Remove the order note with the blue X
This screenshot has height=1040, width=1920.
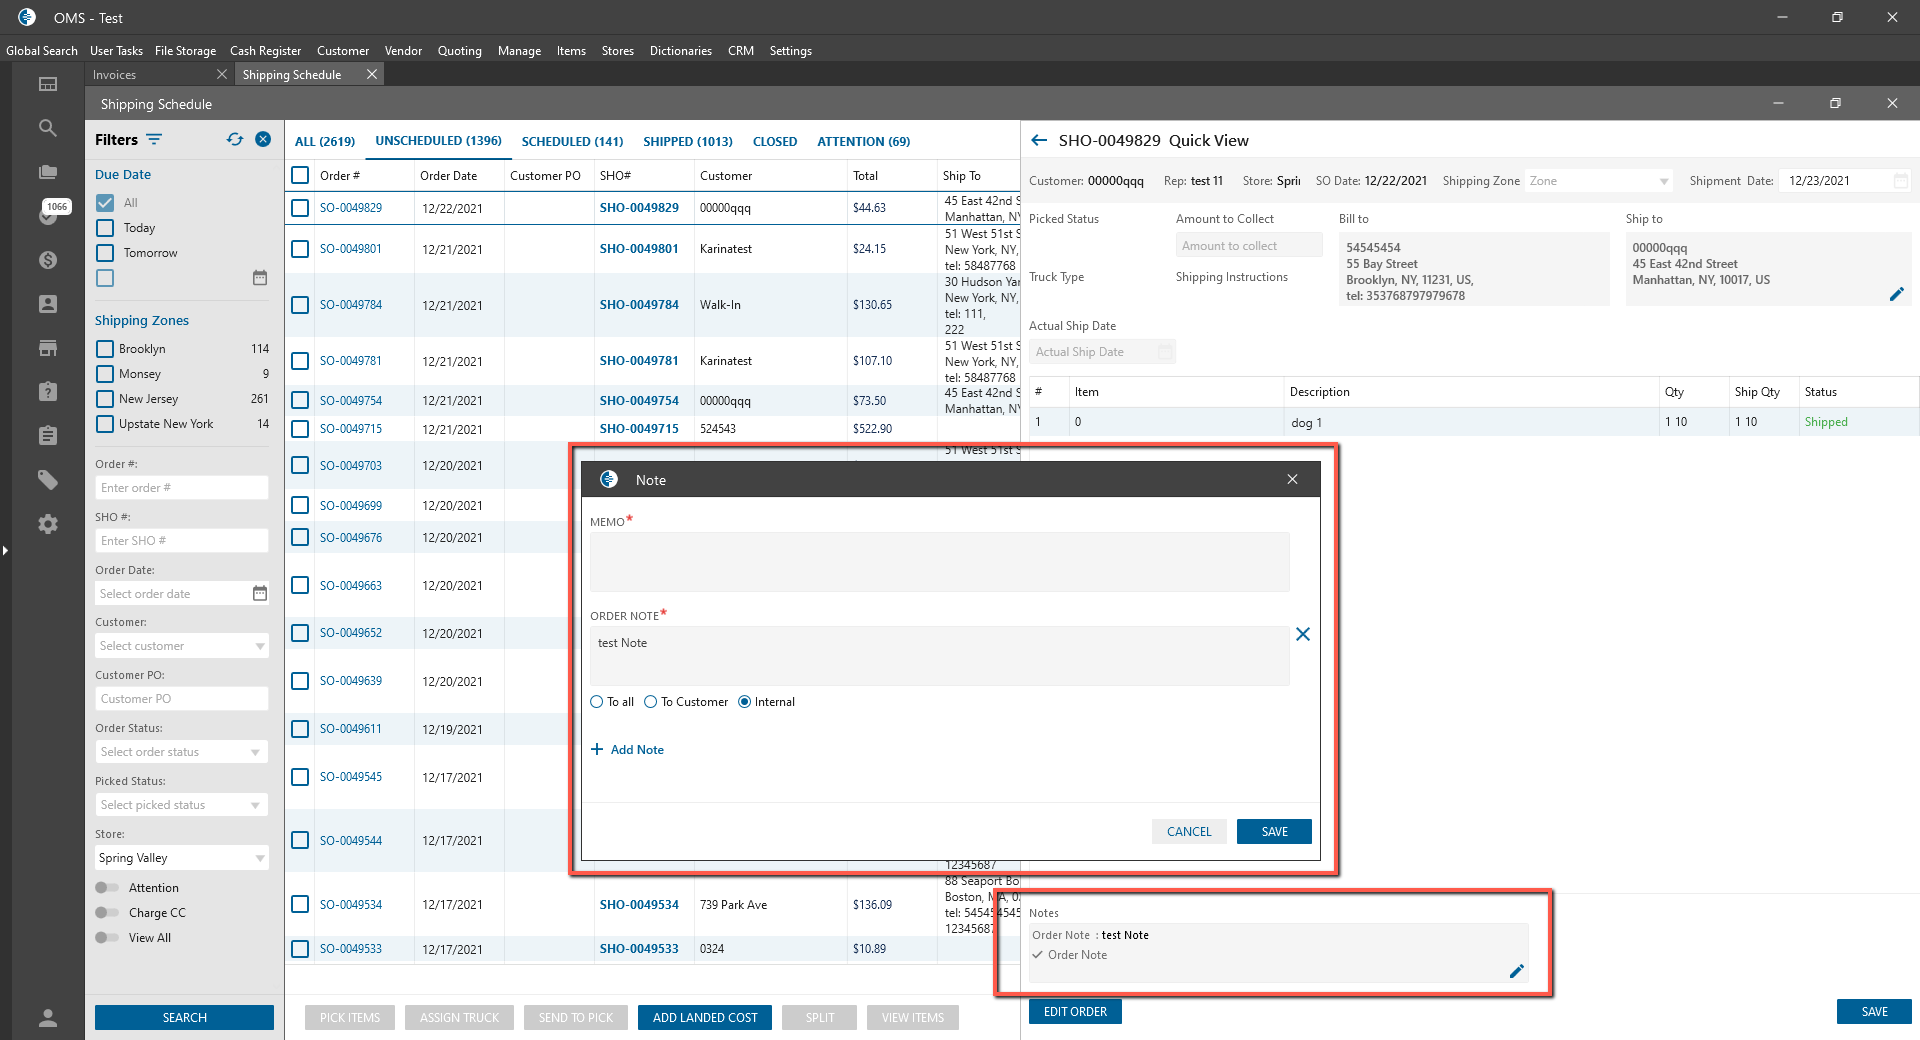pyautogui.click(x=1303, y=634)
